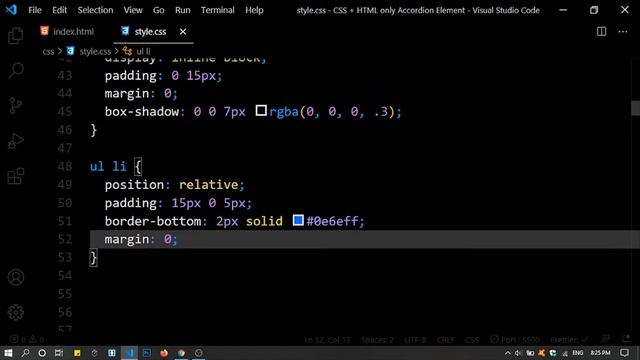The height and width of the screenshot is (360, 640).
Task: Open the Go menu
Action: (x=158, y=10)
